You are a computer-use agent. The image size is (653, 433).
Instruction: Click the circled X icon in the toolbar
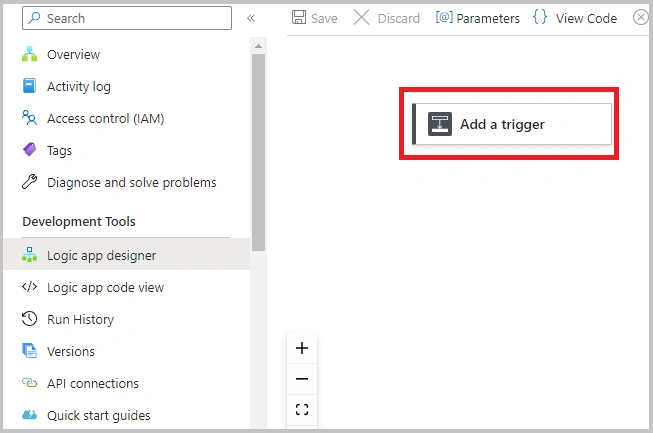tap(641, 17)
